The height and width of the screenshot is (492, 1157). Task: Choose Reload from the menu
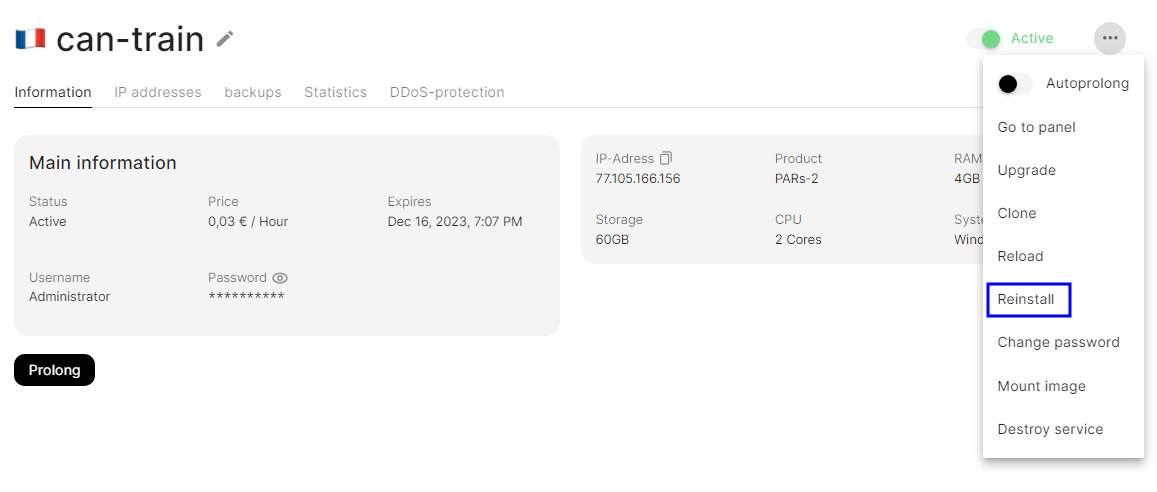pos(1020,256)
